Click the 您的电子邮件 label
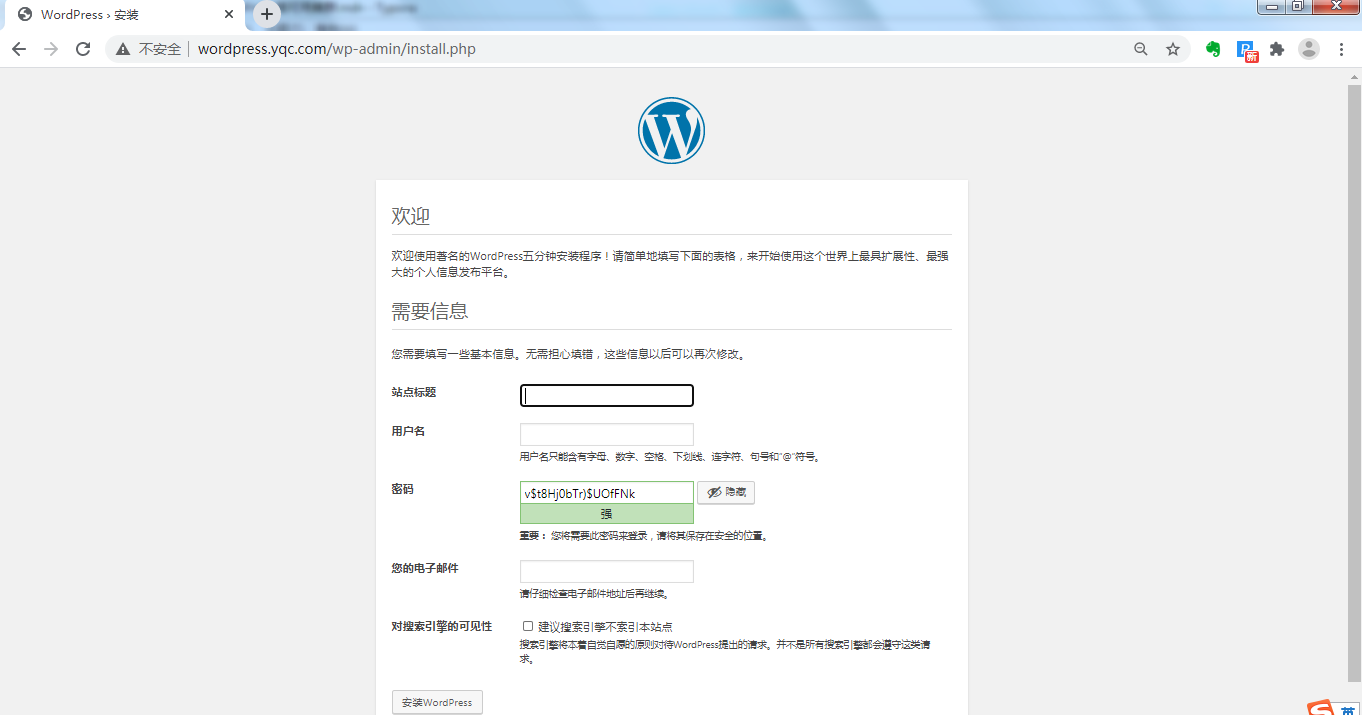Screen dimensions: 1362x715 (x=425, y=568)
